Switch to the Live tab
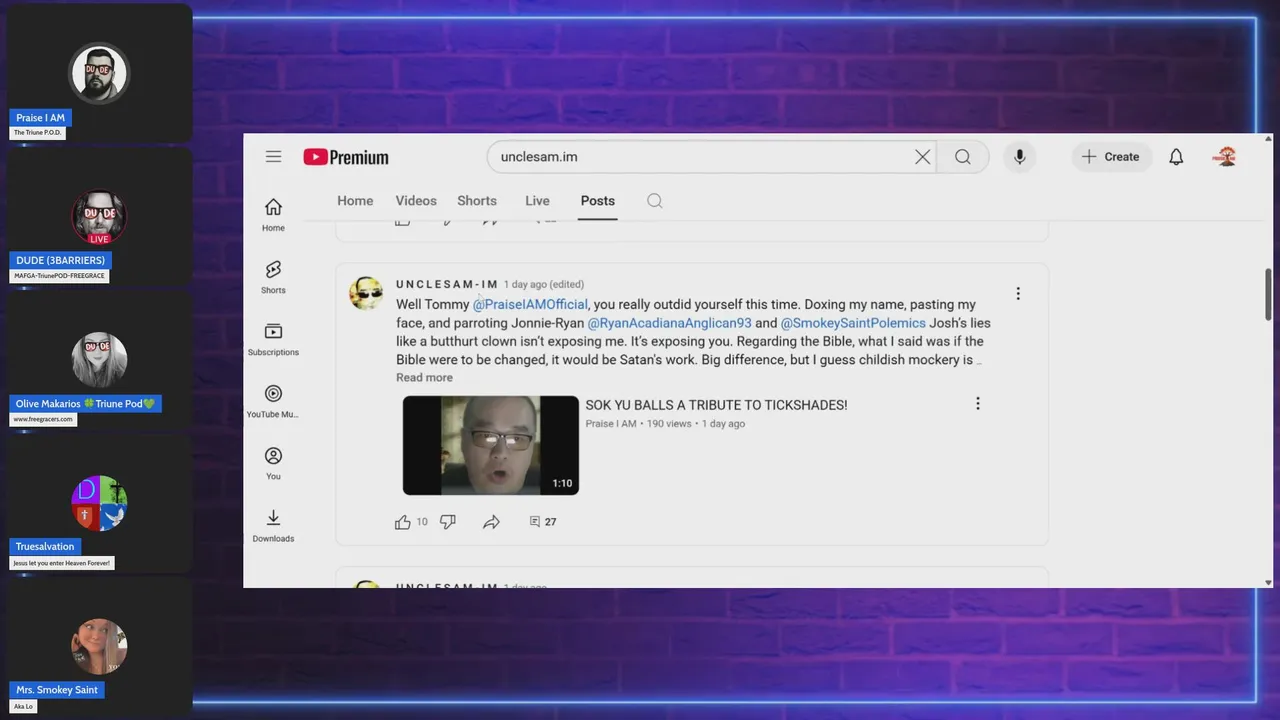 pyautogui.click(x=537, y=201)
